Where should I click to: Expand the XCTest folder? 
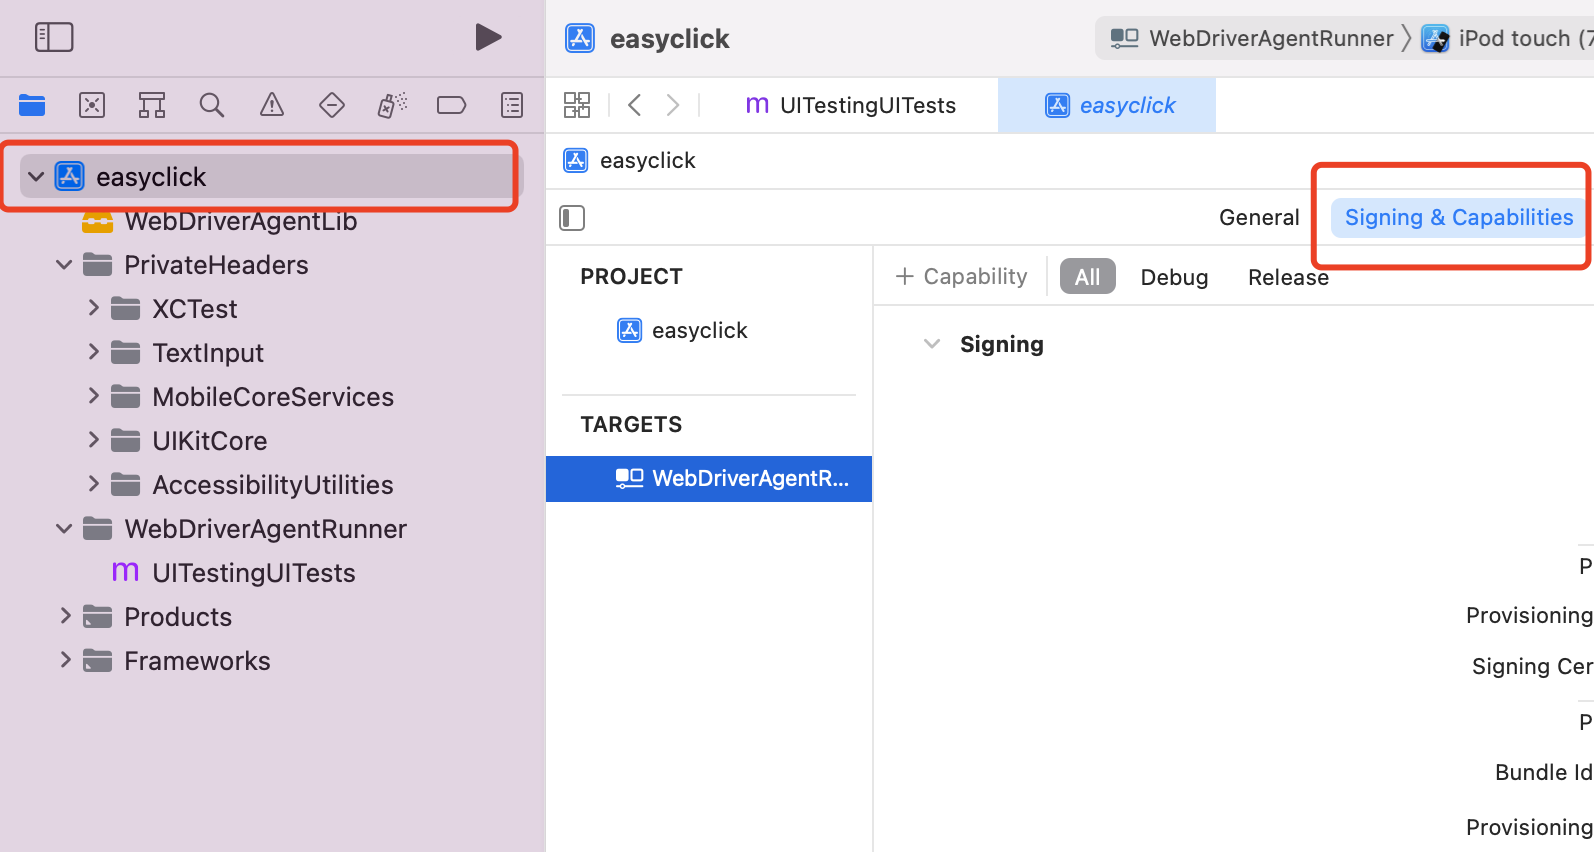tap(93, 308)
